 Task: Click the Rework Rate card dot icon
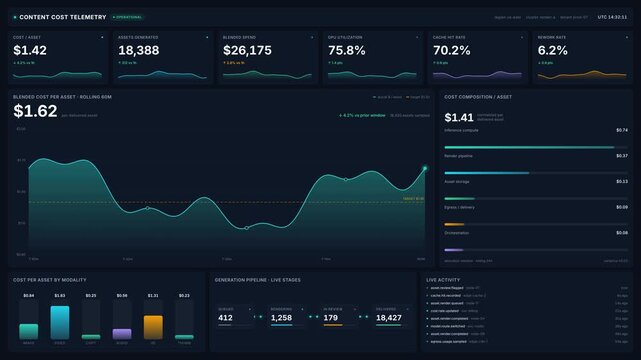click(627, 37)
